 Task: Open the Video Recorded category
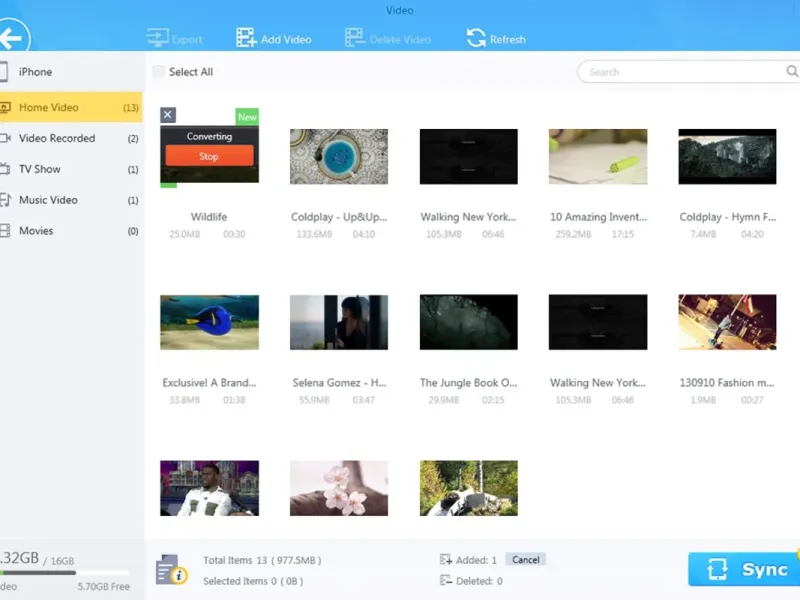[x=71, y=138]
